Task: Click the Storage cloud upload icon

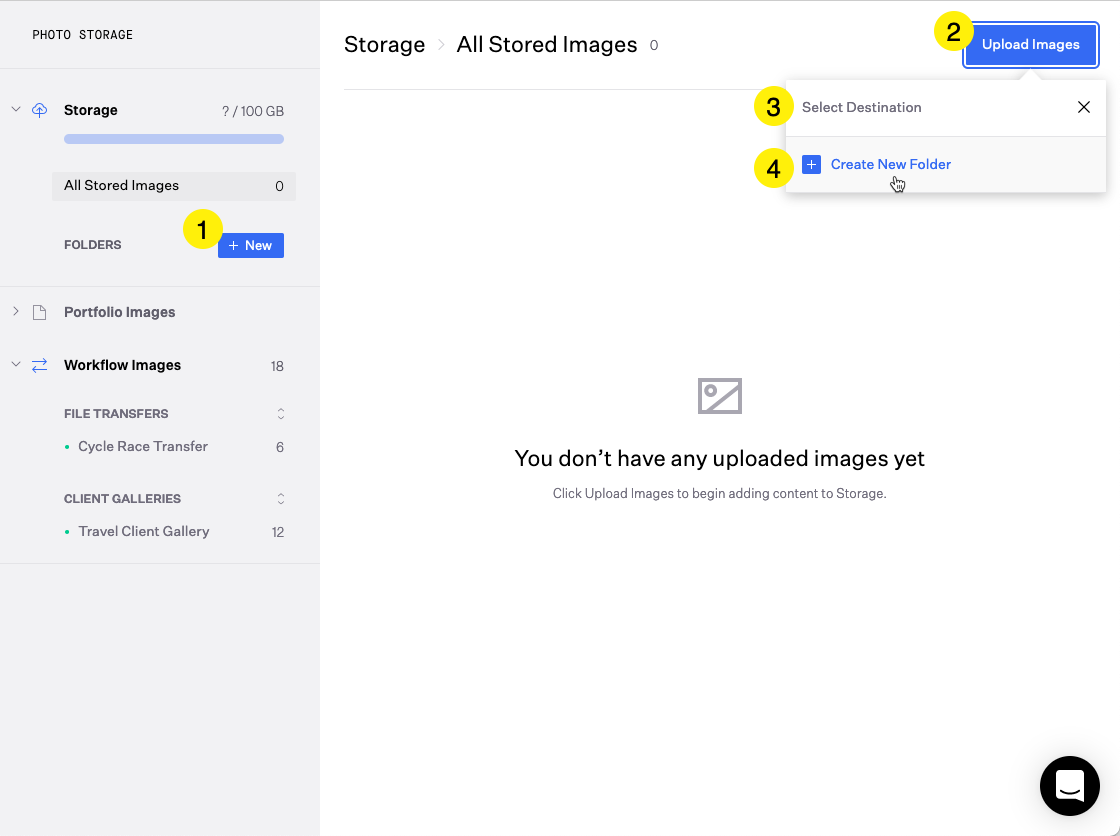Action: point(40,110)
